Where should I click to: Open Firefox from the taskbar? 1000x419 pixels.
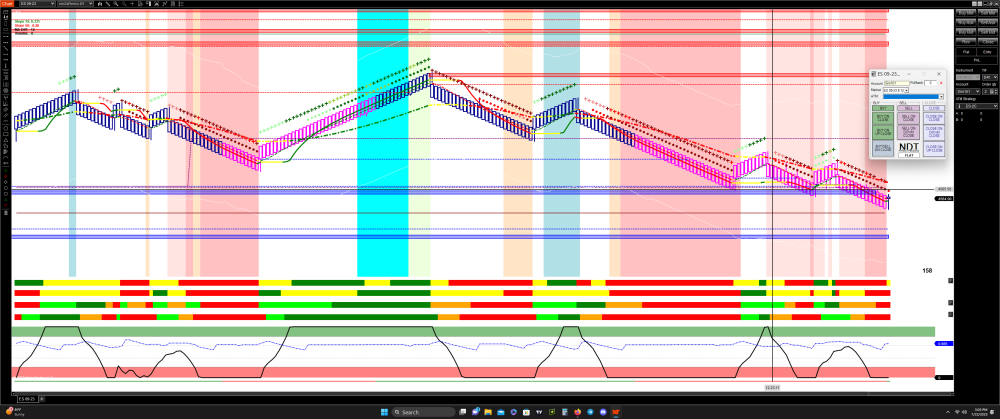point(577,412)
